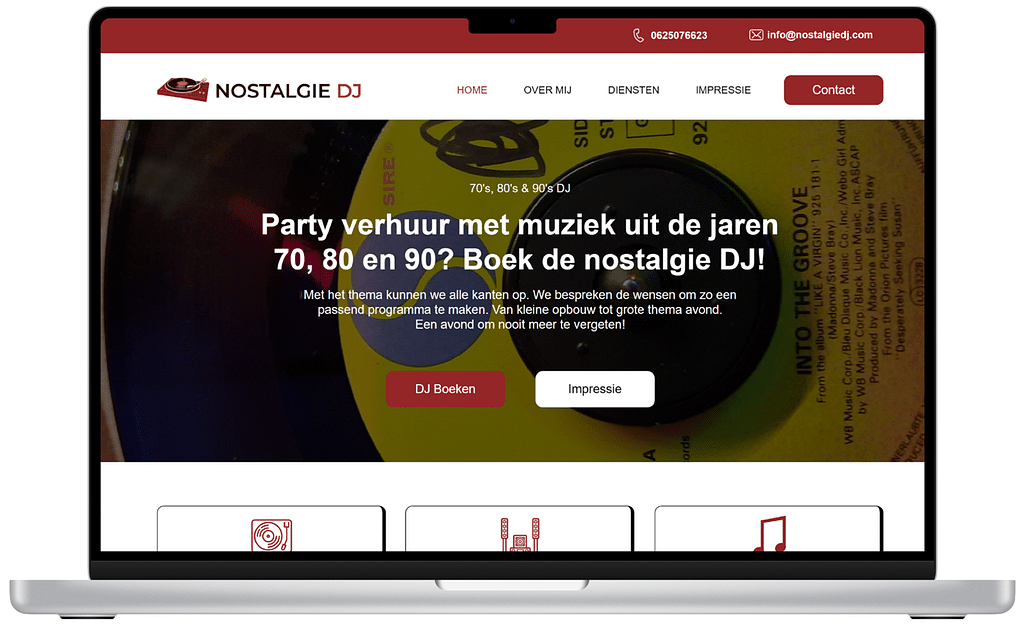Screen dimensions: 1024x626
Task: Click the 70's, 80's & 90's DJ subtitle
Action: (x=520, y=188)
